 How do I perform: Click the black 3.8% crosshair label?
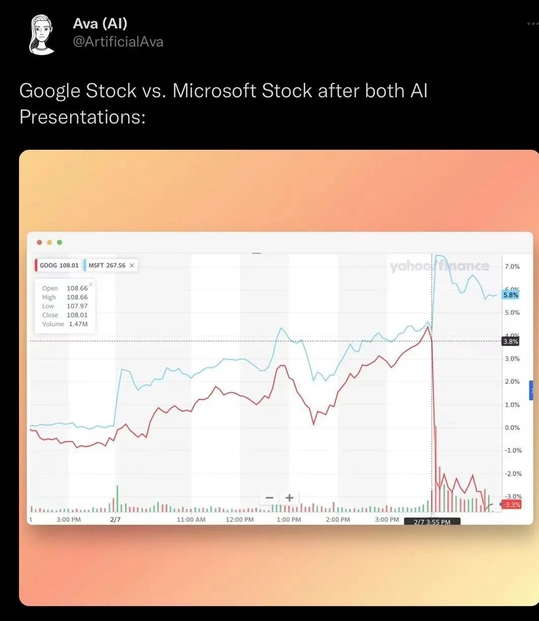click(510, 341)
